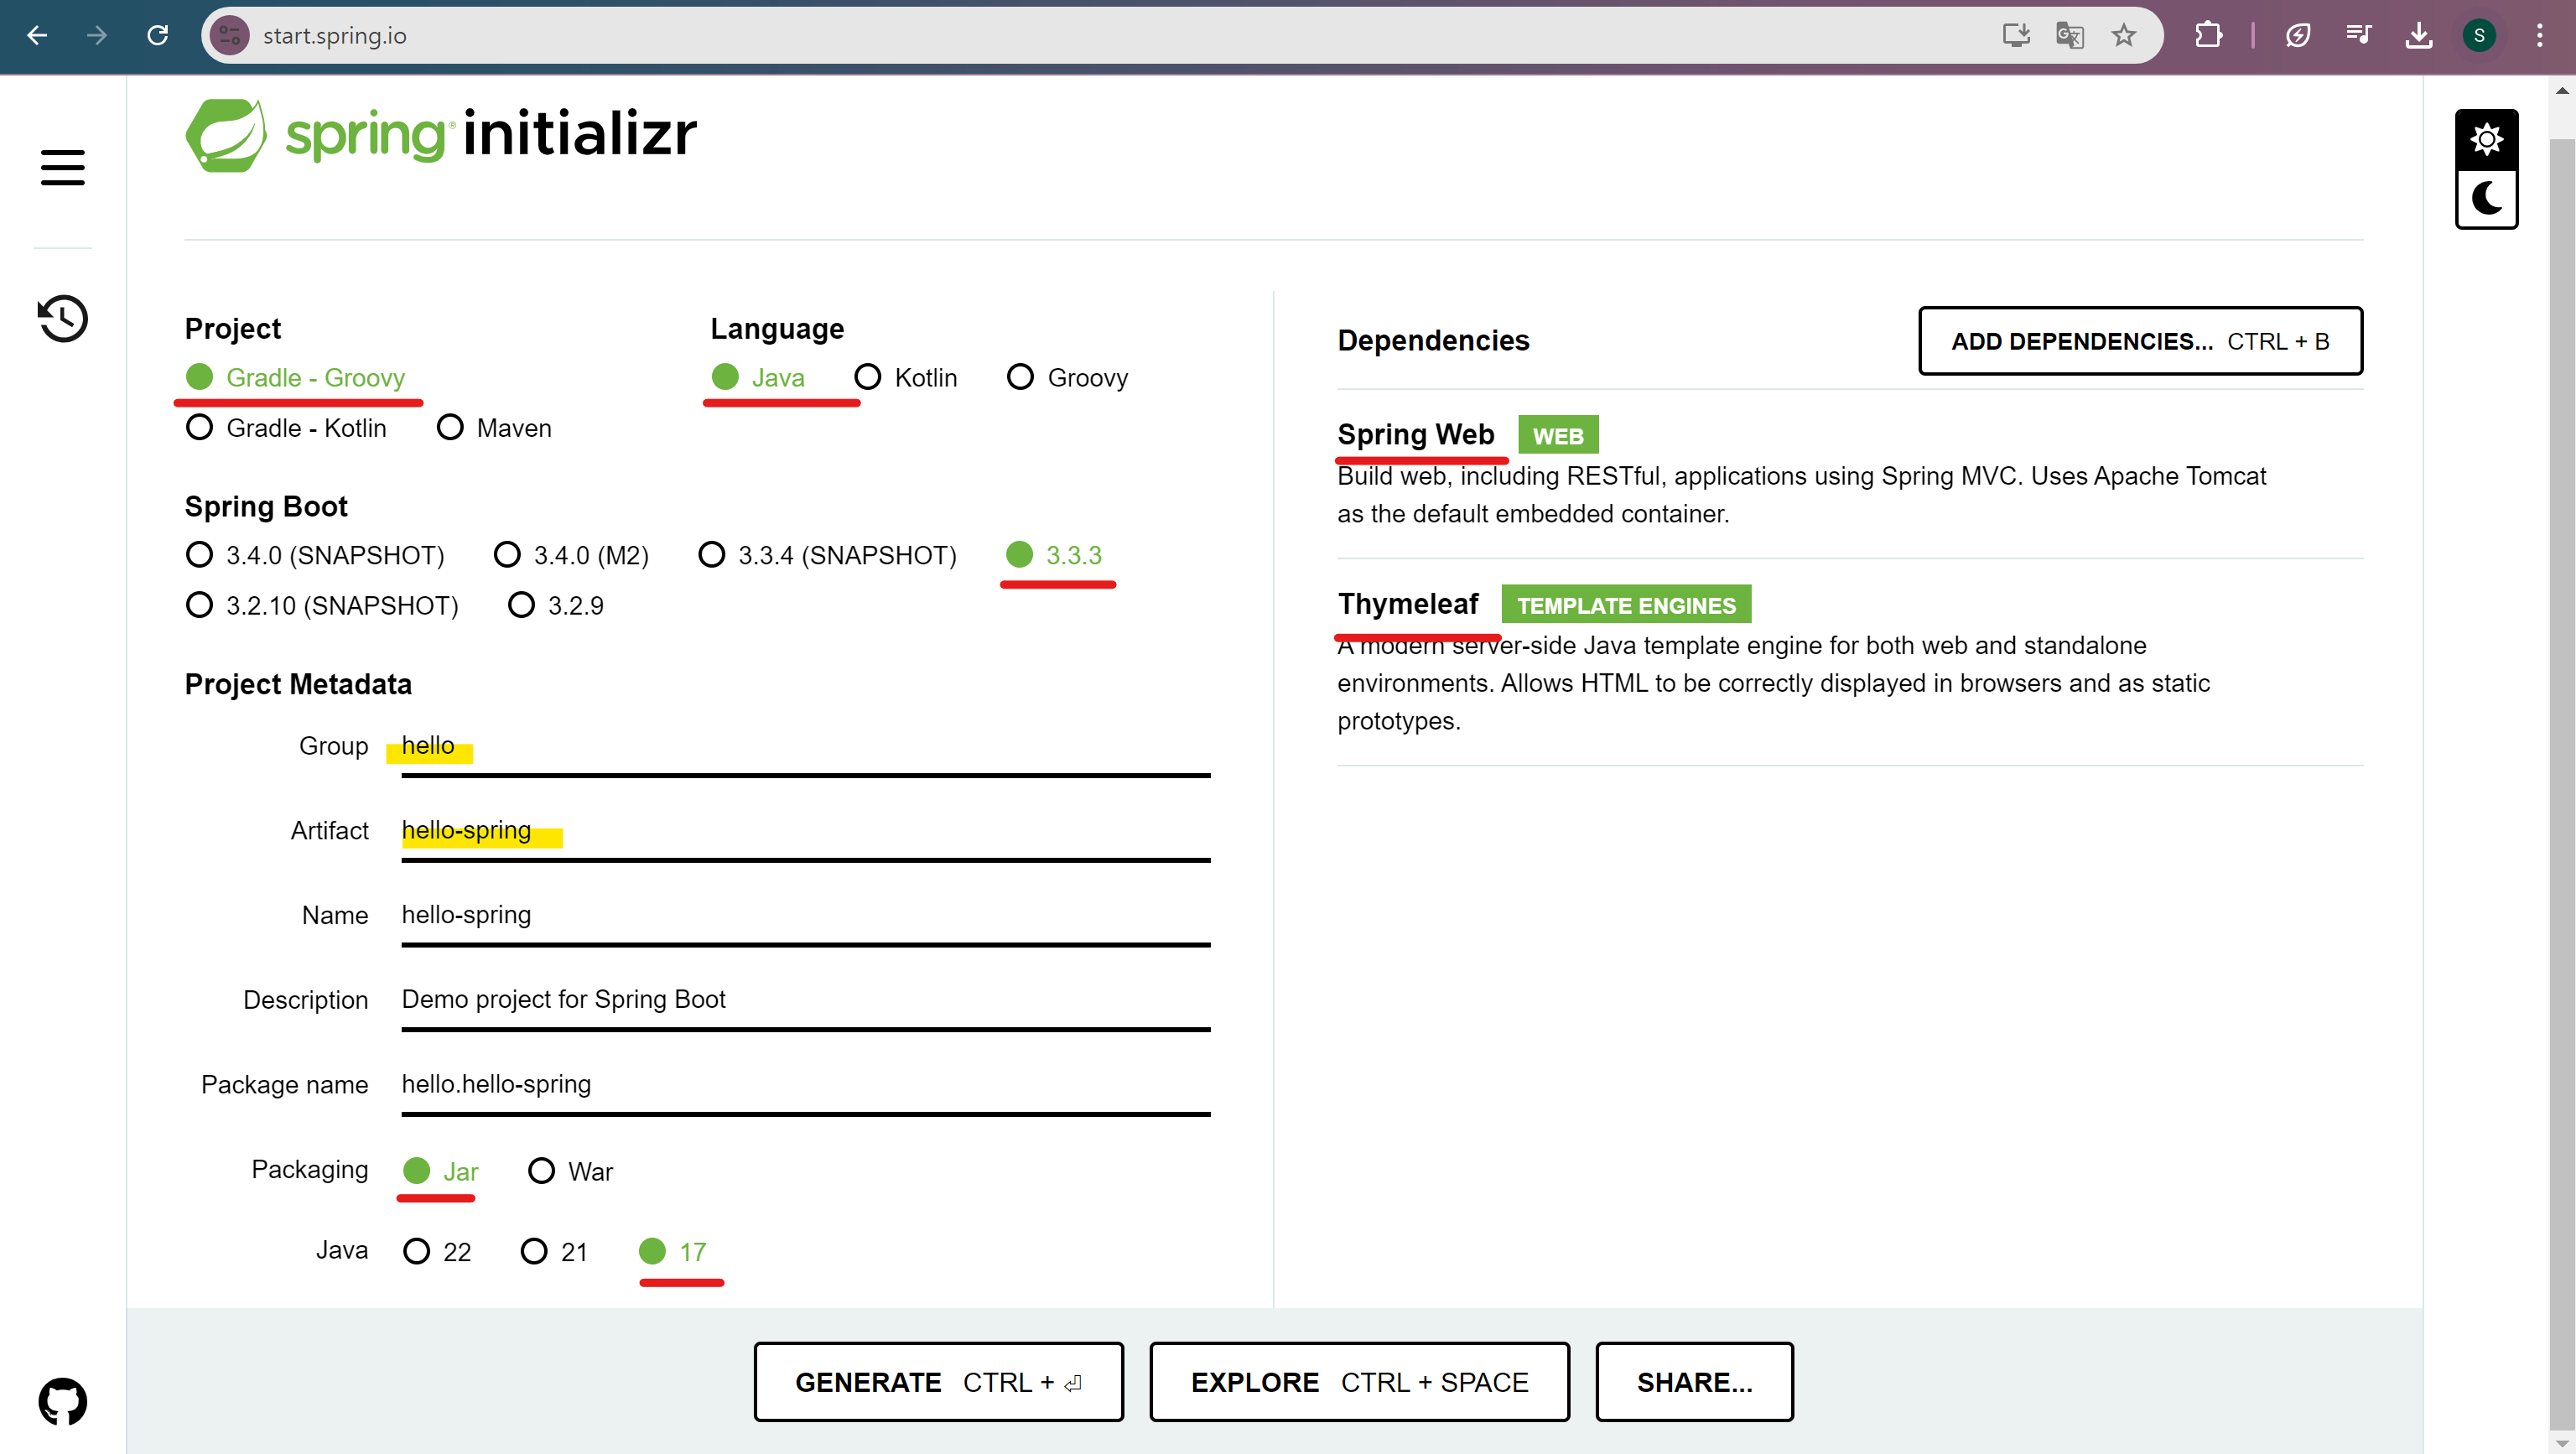Switch to light theme sun icon
The image size is (2576, 1454).
[x=2486, y=139]
